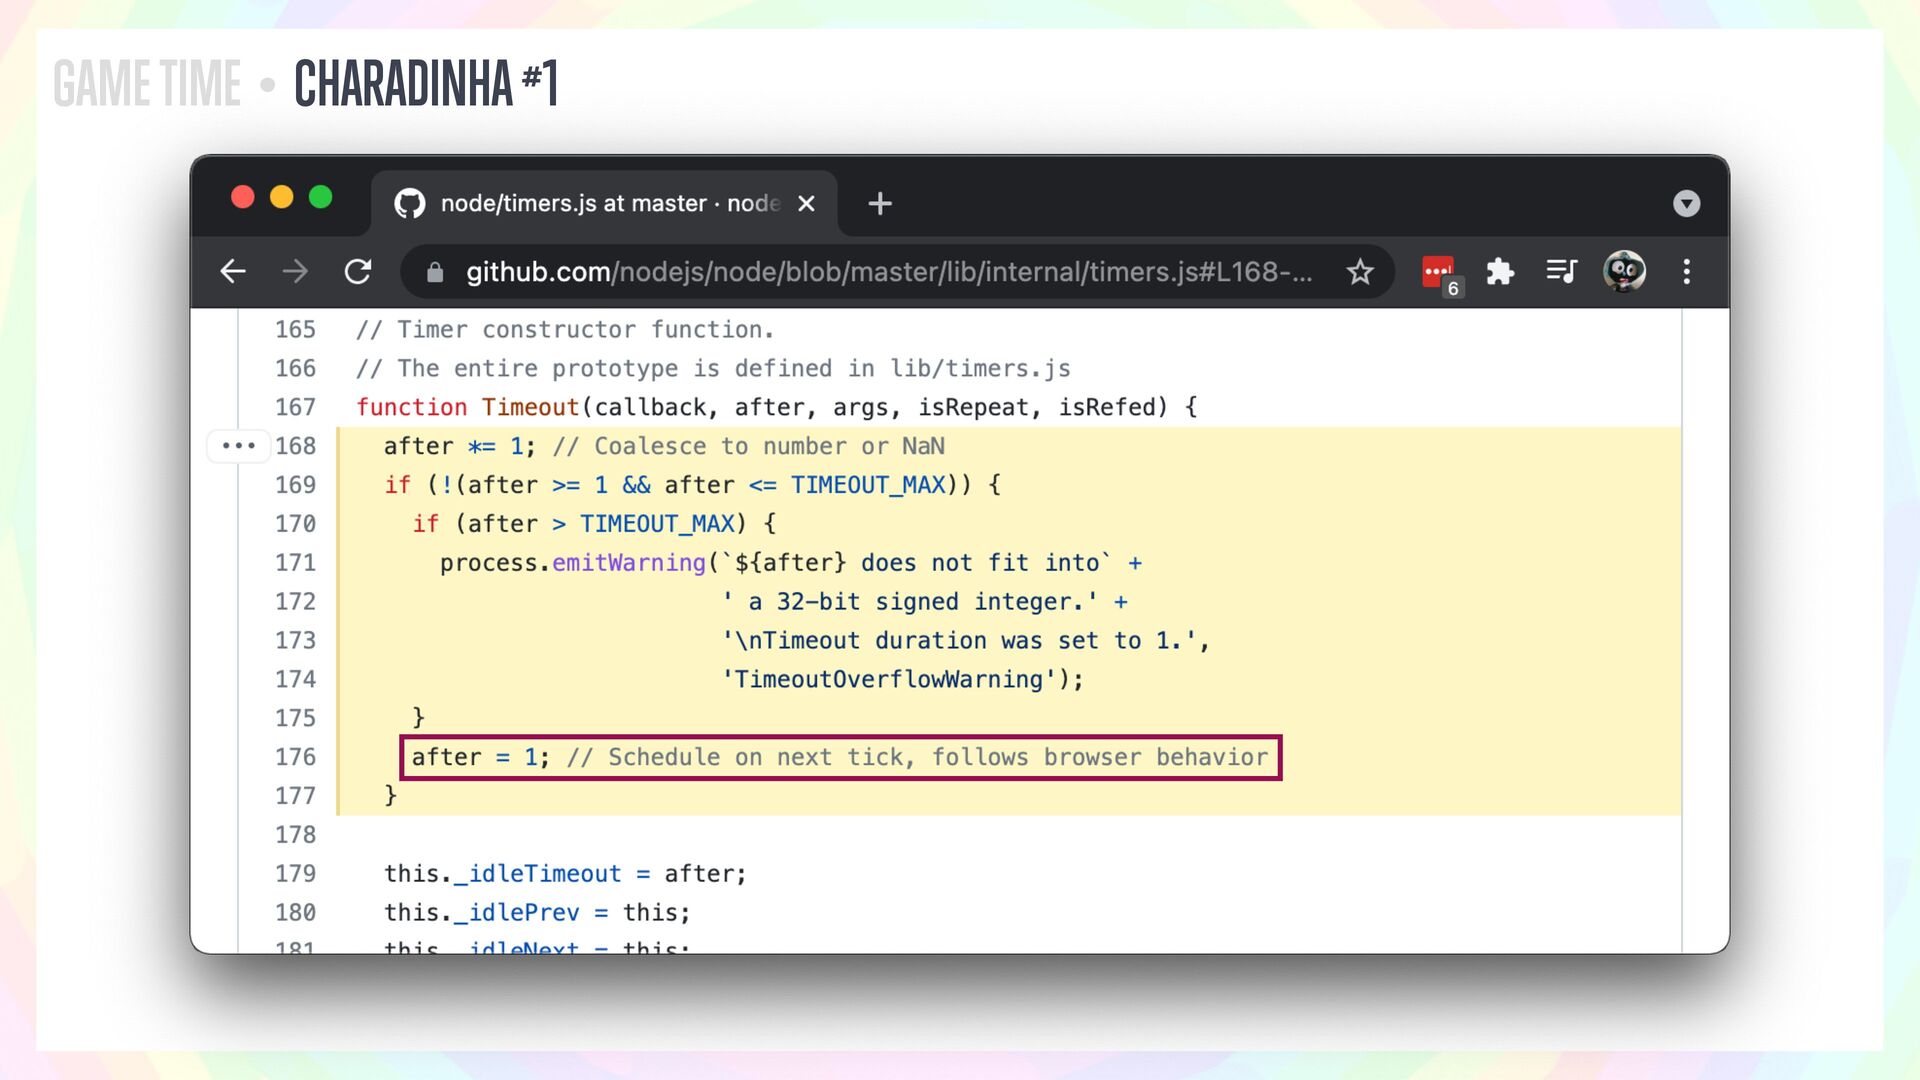The height and width of the screenshot is (1080, 1920).
Task: Open a new tab with the plus button
Action: (880, 204)
